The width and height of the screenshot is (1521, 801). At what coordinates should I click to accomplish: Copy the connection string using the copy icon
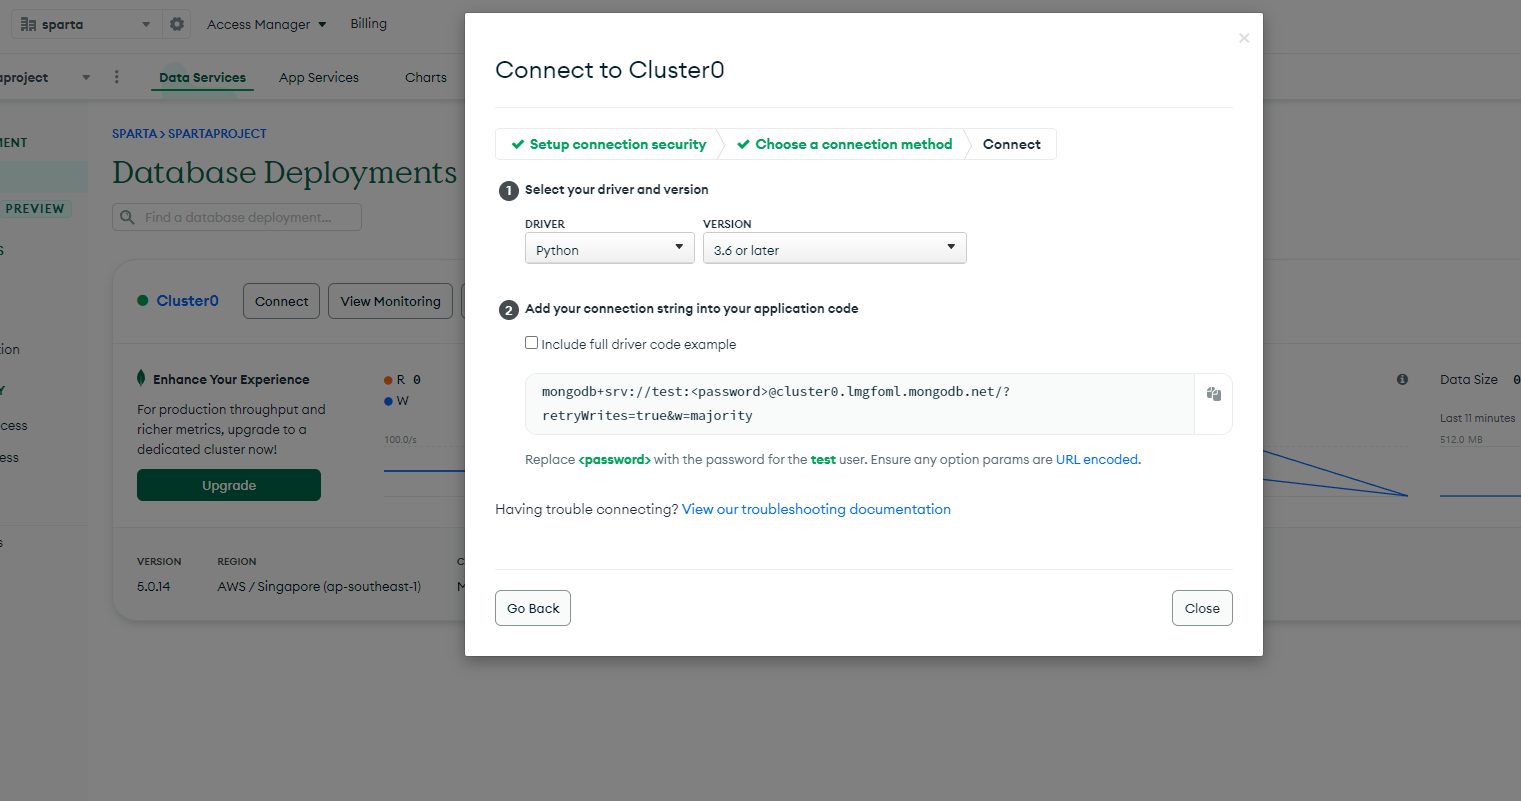coord(1213,394)
